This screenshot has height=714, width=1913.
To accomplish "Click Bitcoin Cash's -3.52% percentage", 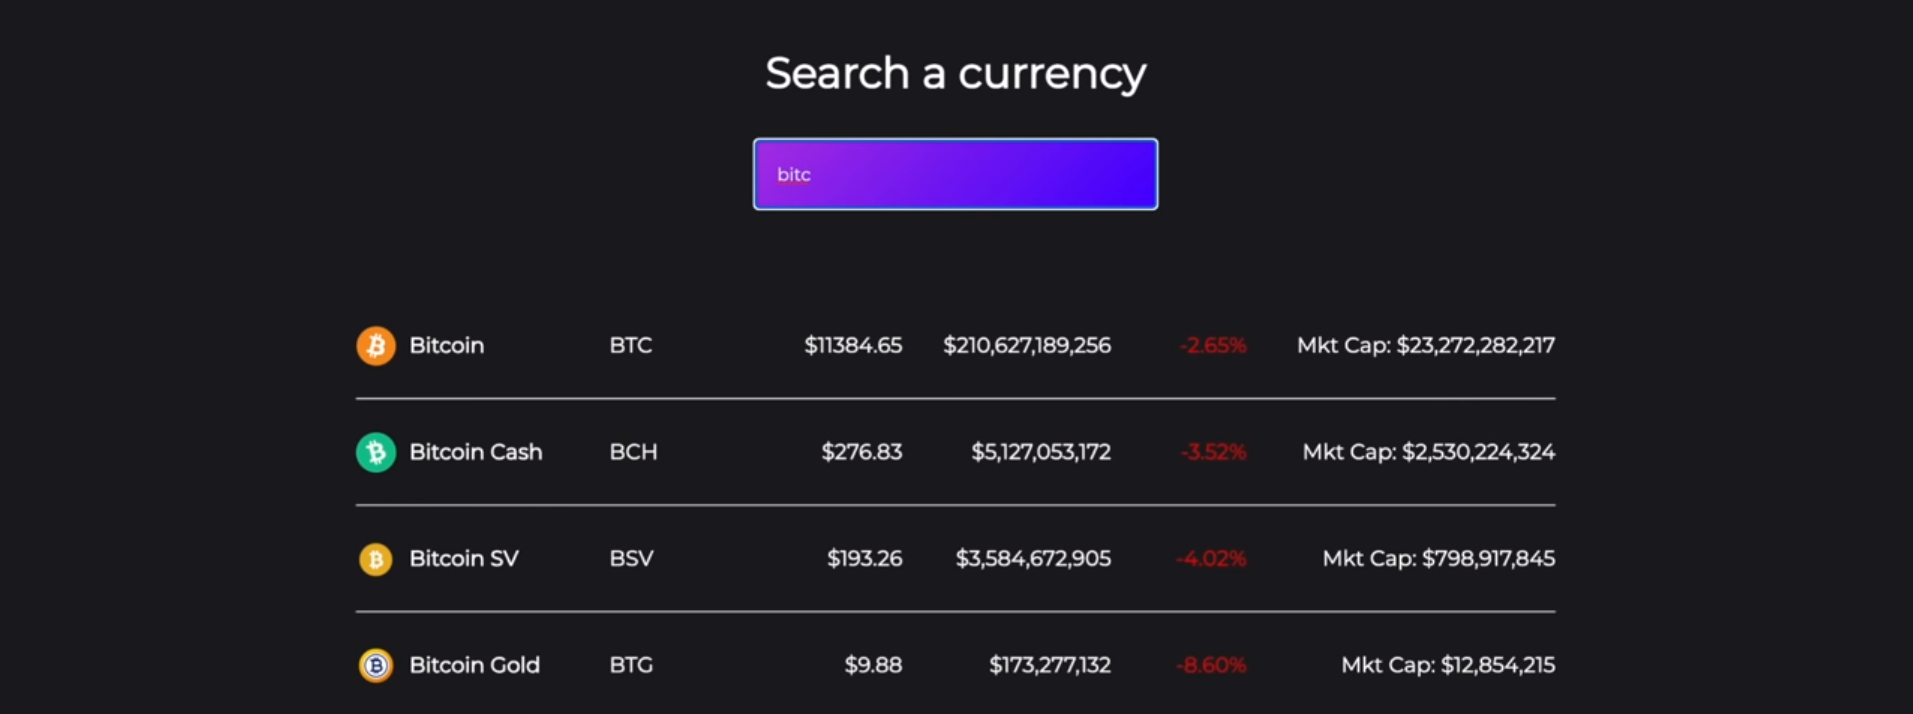I will pyautogui.click(x=1211, y=452).
